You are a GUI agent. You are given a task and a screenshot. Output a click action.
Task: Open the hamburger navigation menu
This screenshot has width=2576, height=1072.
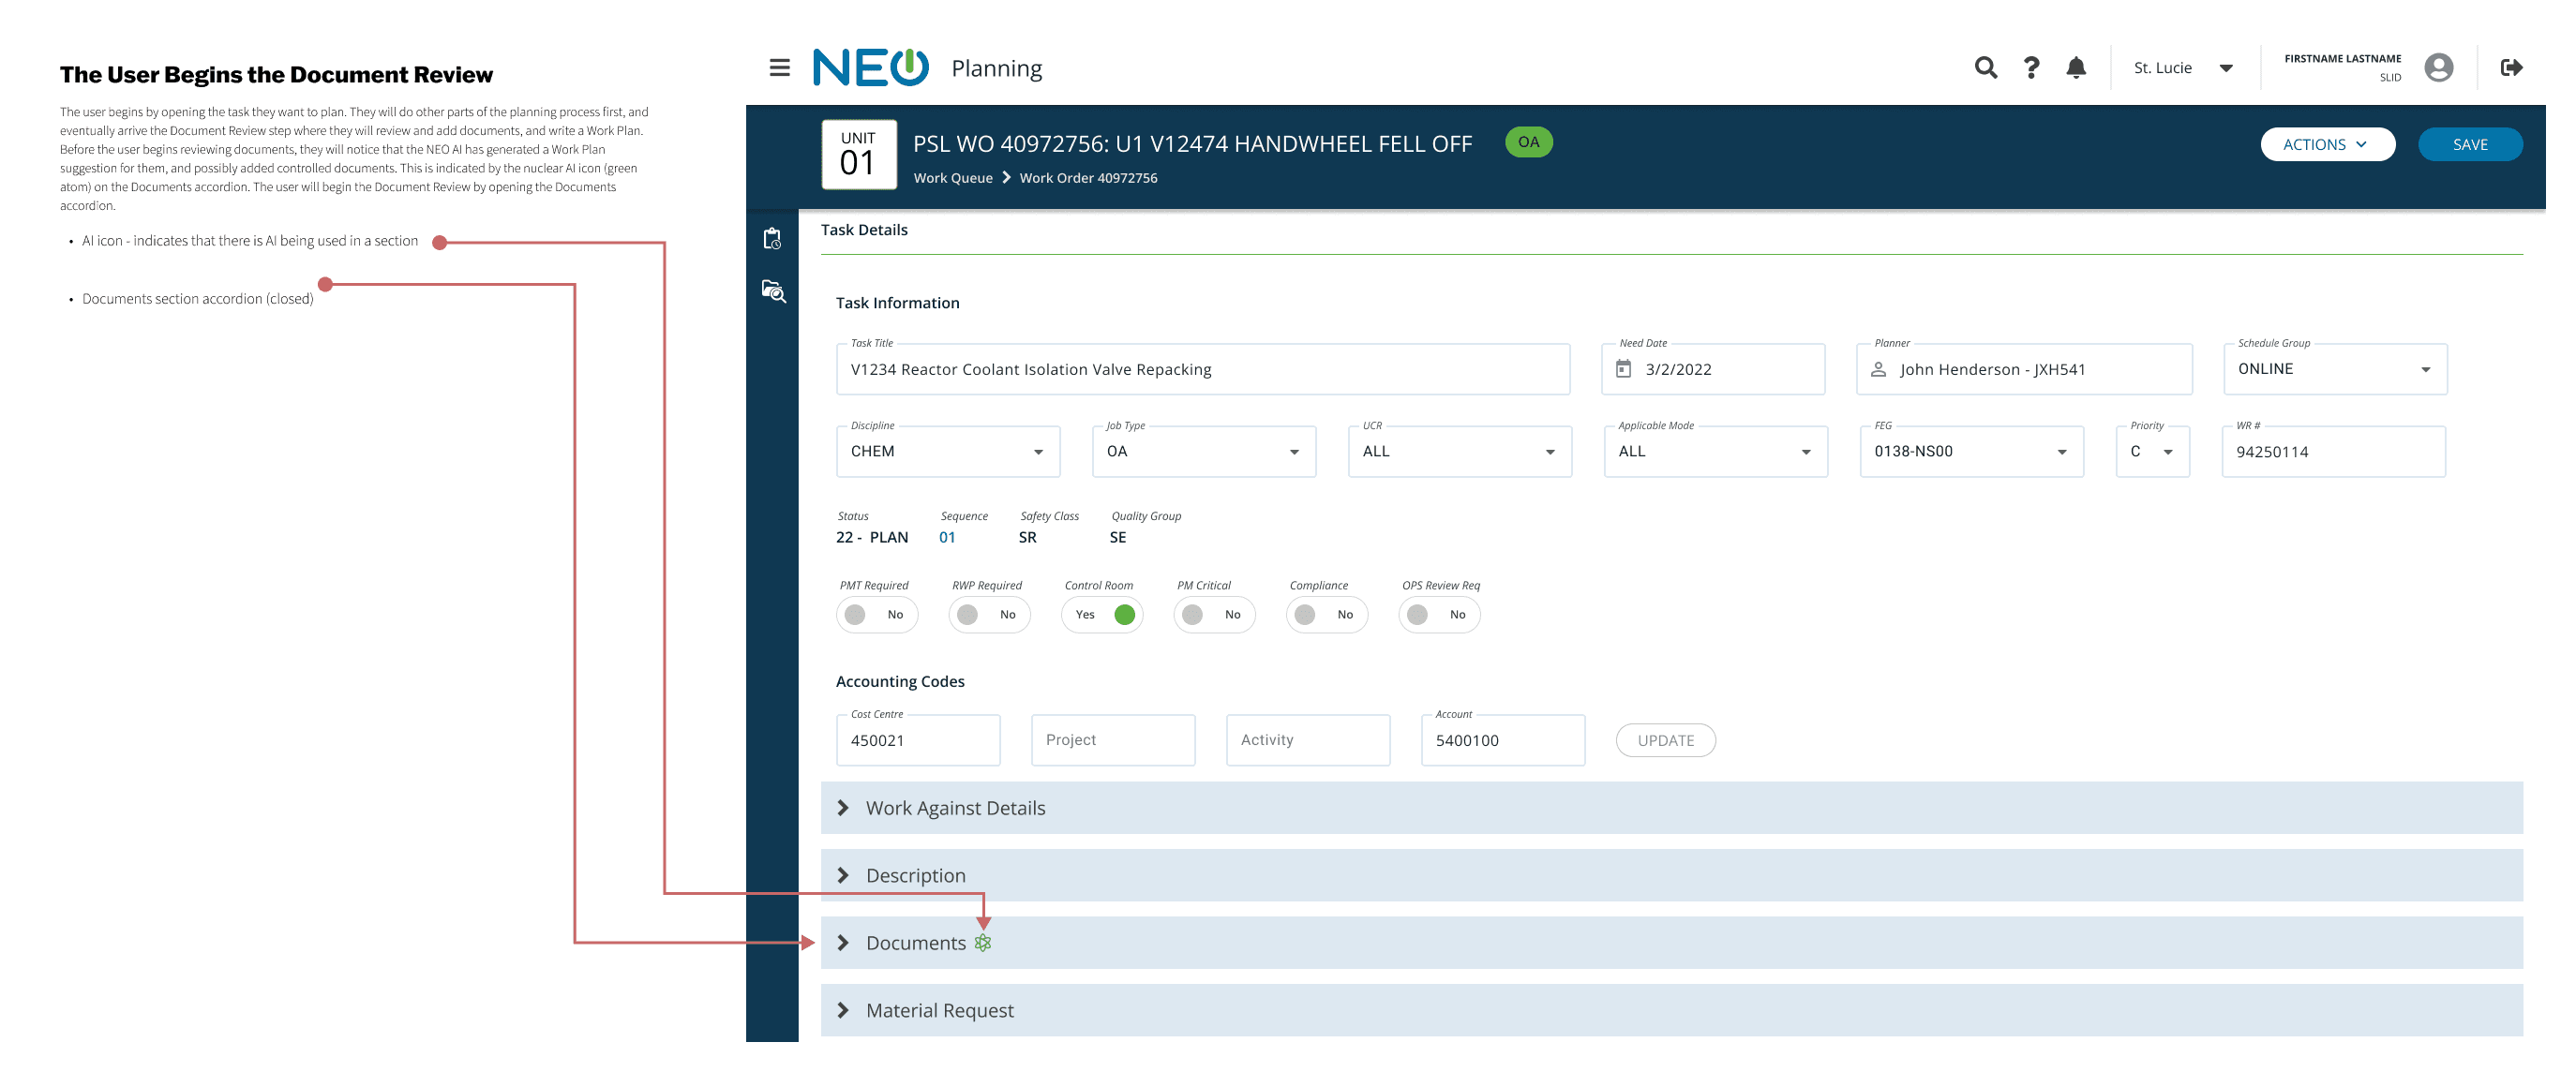pyautogui.click(x=779, y=67)
